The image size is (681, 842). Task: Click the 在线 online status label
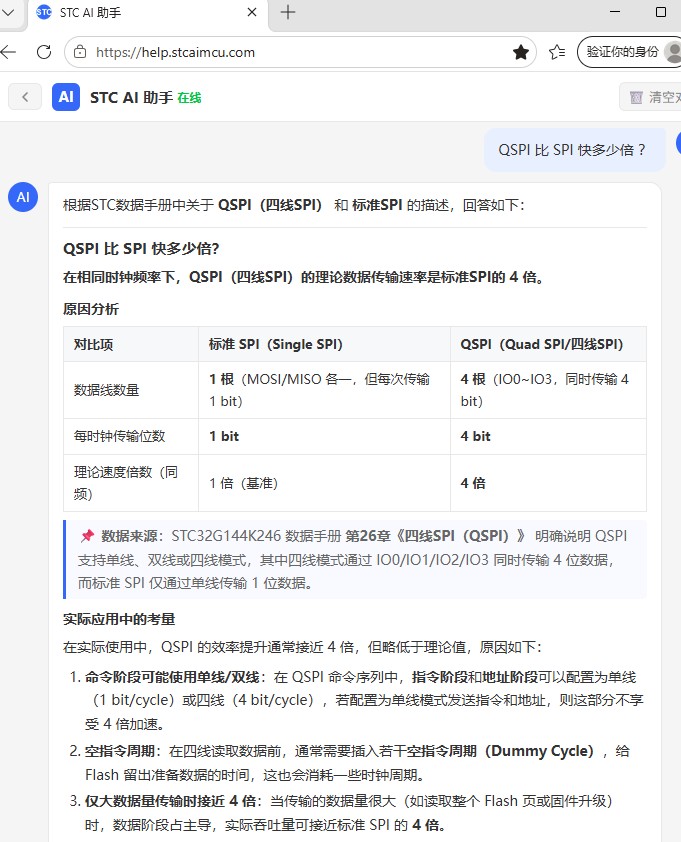point(189,98)
